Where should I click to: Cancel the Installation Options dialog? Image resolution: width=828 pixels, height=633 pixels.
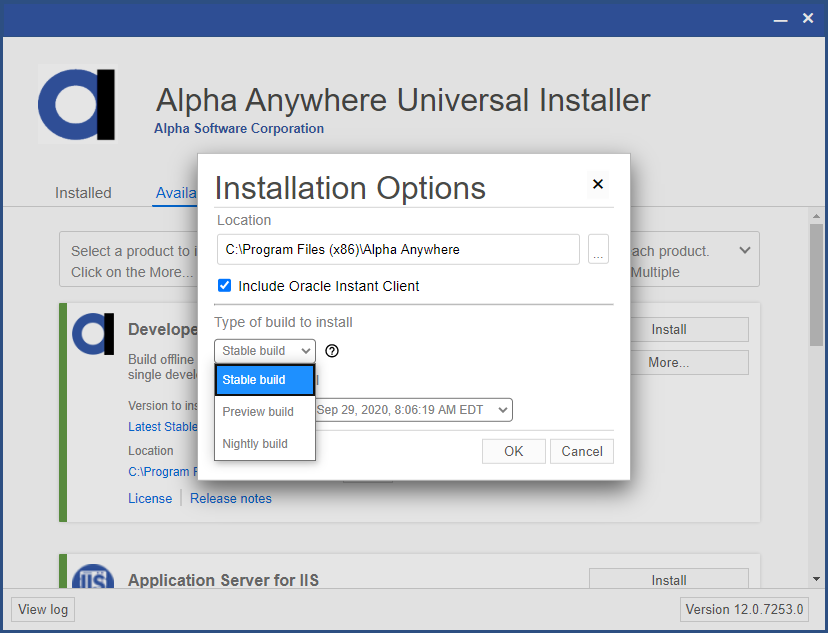point(581,451)
